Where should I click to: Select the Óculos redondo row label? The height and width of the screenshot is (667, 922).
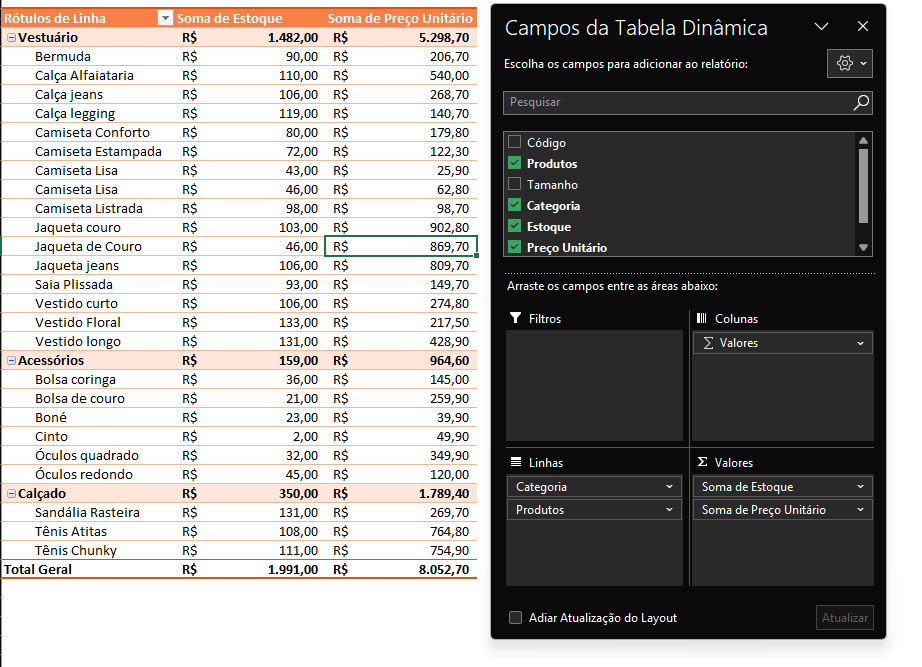(x=83, y=474)
